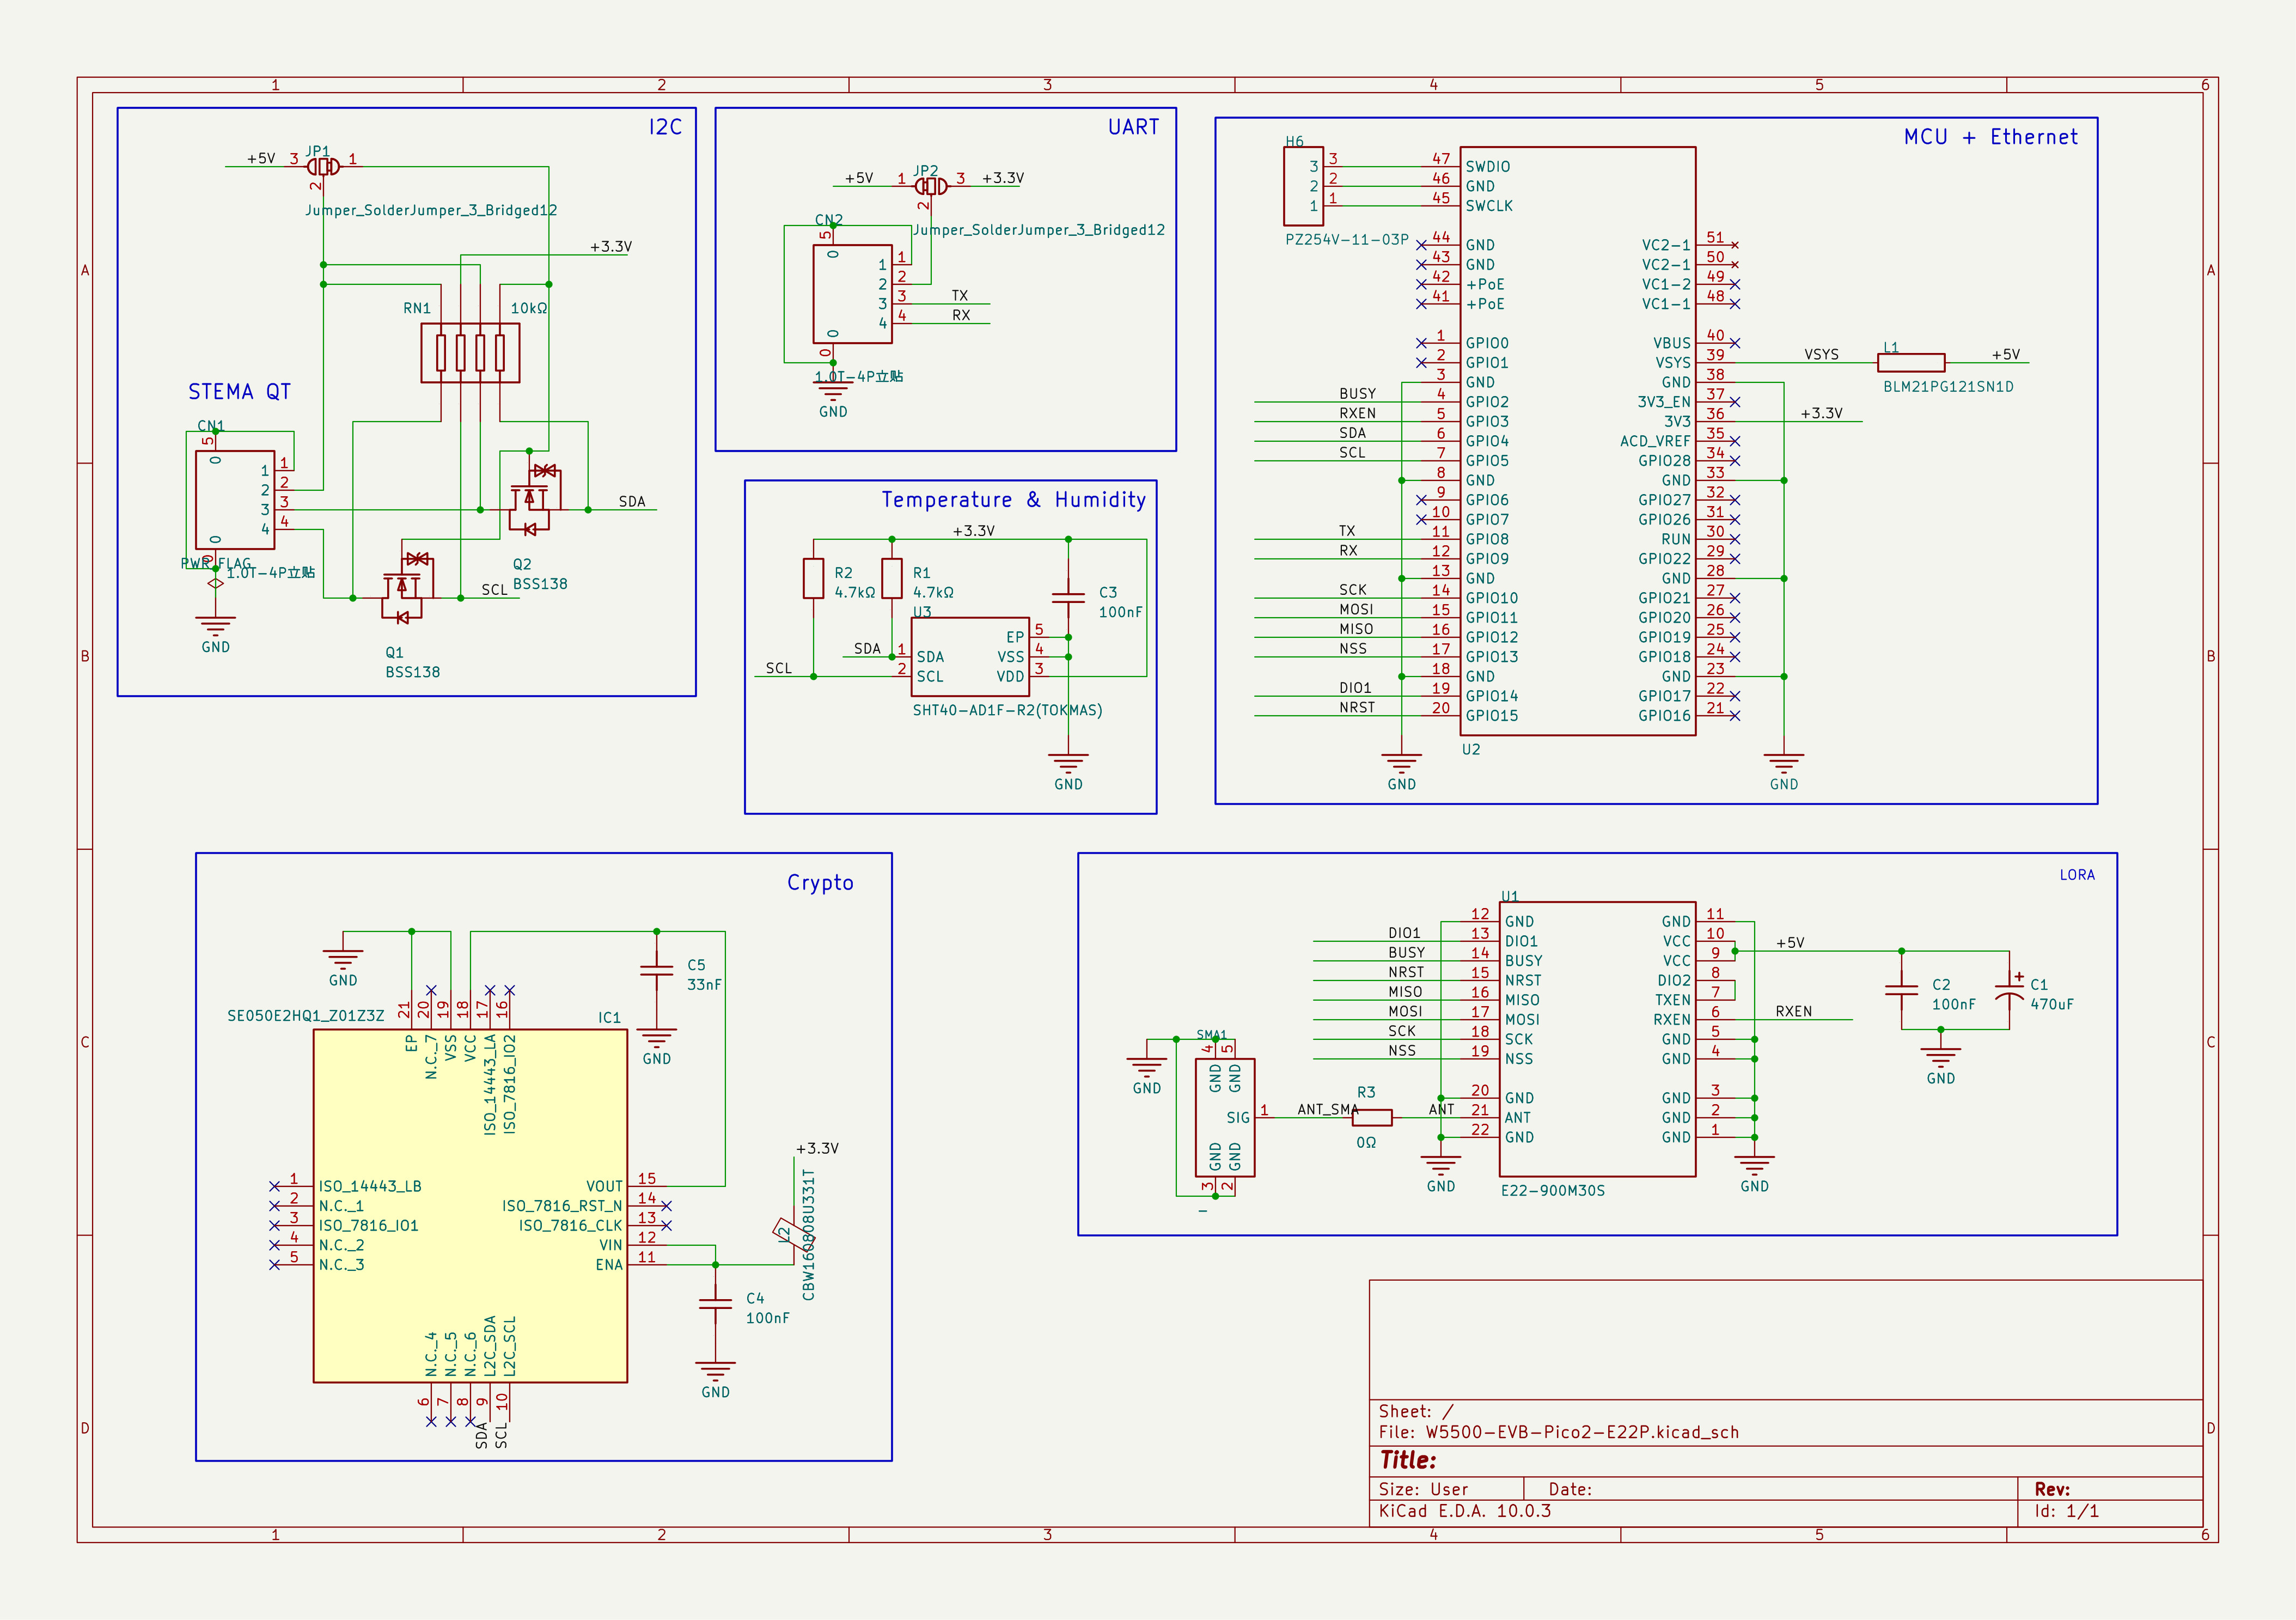Click the file name W5500-EVB-Pico2-E22P.kicad_sch
Screen dimensions: 2296x1620
click(x=1581, y=1432)
